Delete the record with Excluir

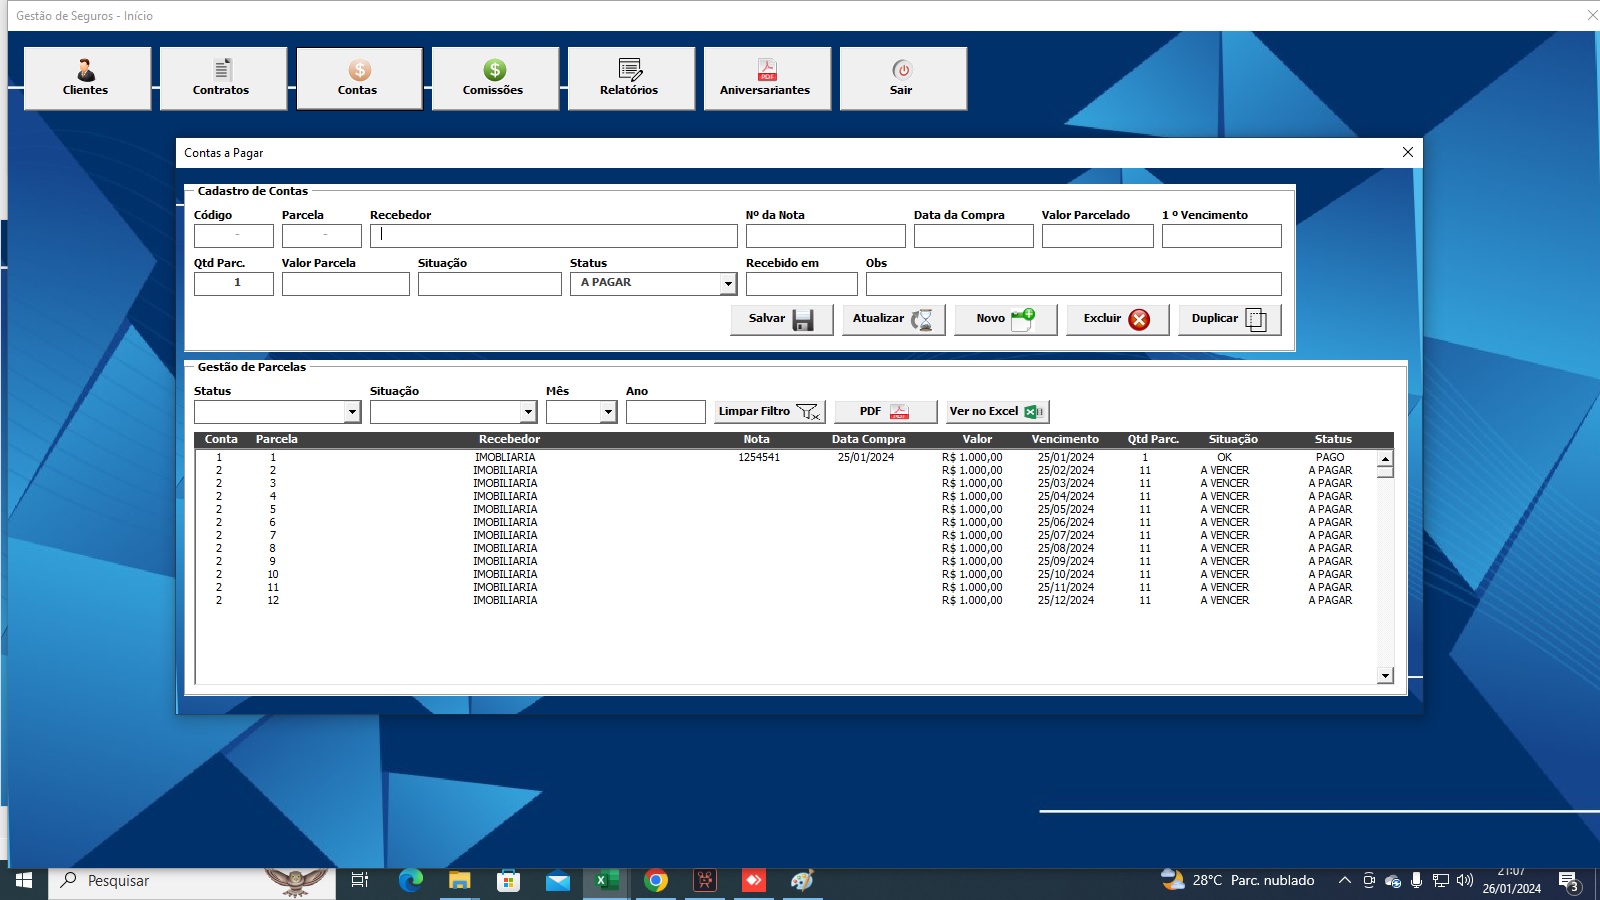[x=1118, y=319]
